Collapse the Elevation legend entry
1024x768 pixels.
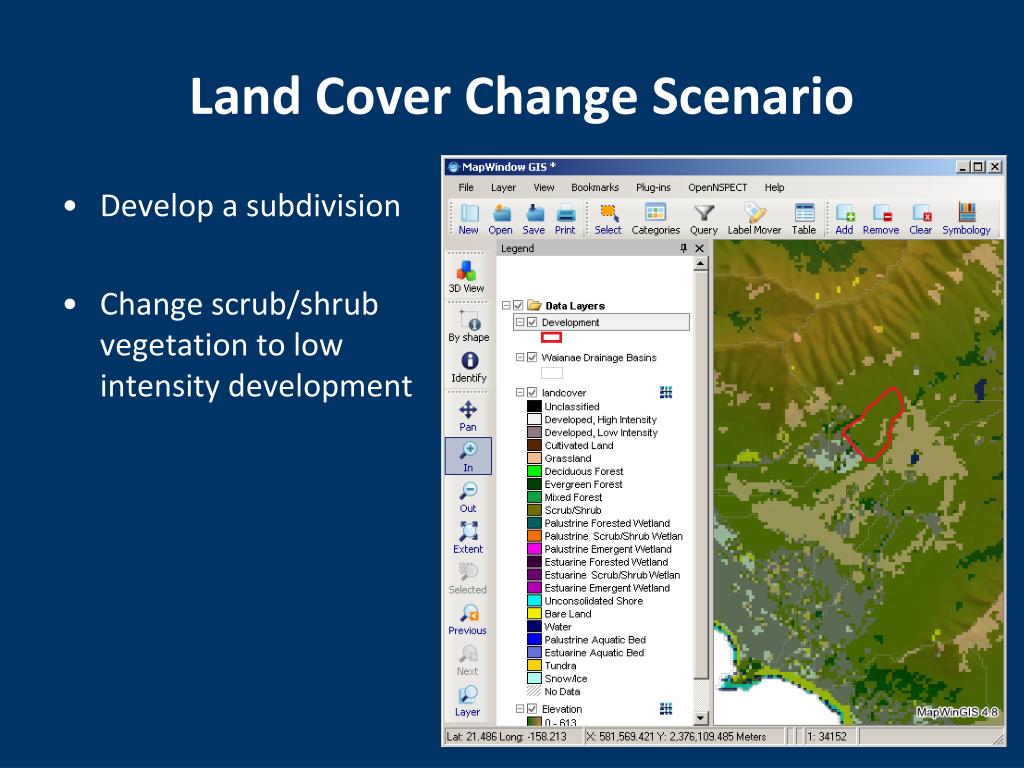click(x=520, y=709)
